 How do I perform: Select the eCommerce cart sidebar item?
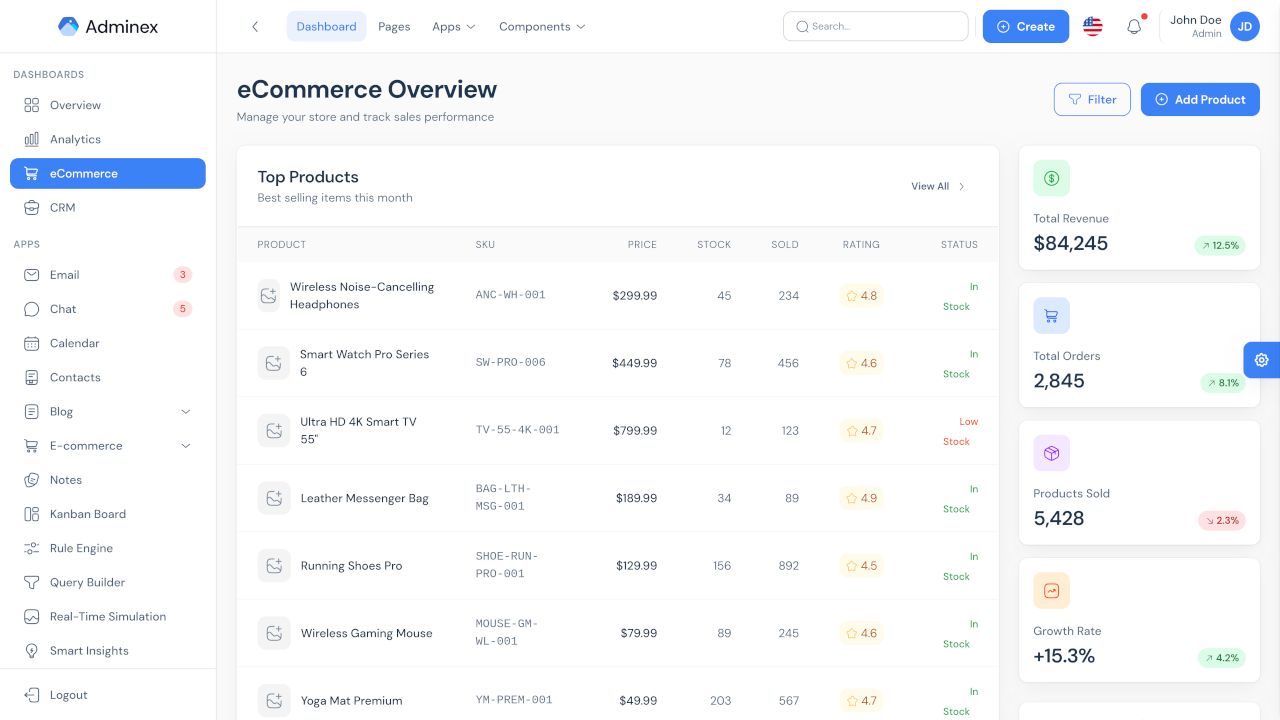click(108, 173)
